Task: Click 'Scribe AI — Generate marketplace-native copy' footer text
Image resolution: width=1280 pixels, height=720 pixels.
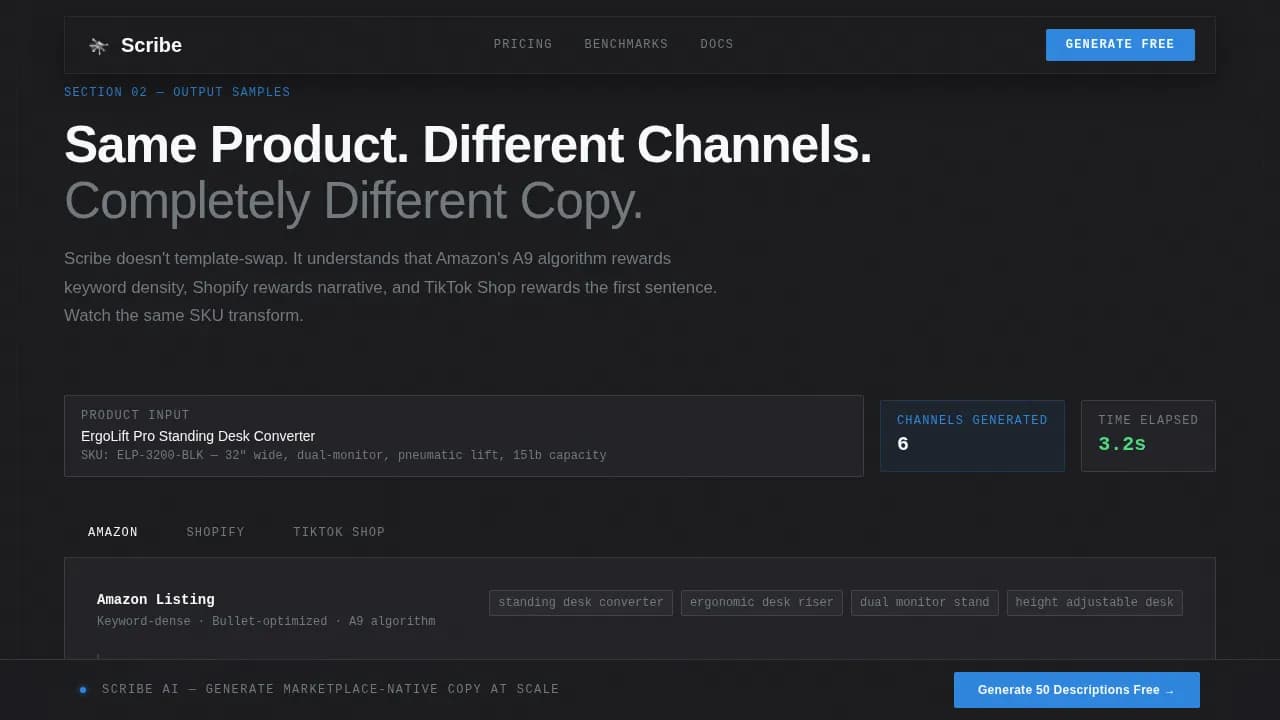Action: [x=331, y=689]
